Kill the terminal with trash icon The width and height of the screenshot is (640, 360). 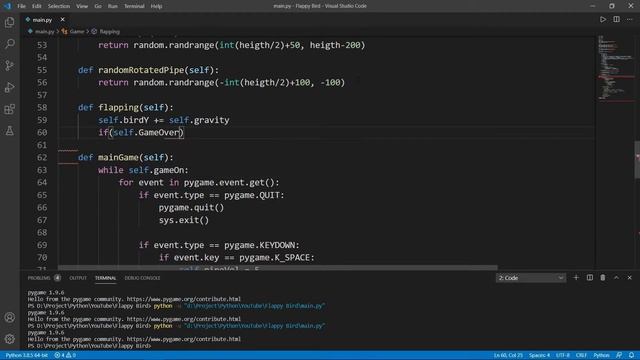603,278
